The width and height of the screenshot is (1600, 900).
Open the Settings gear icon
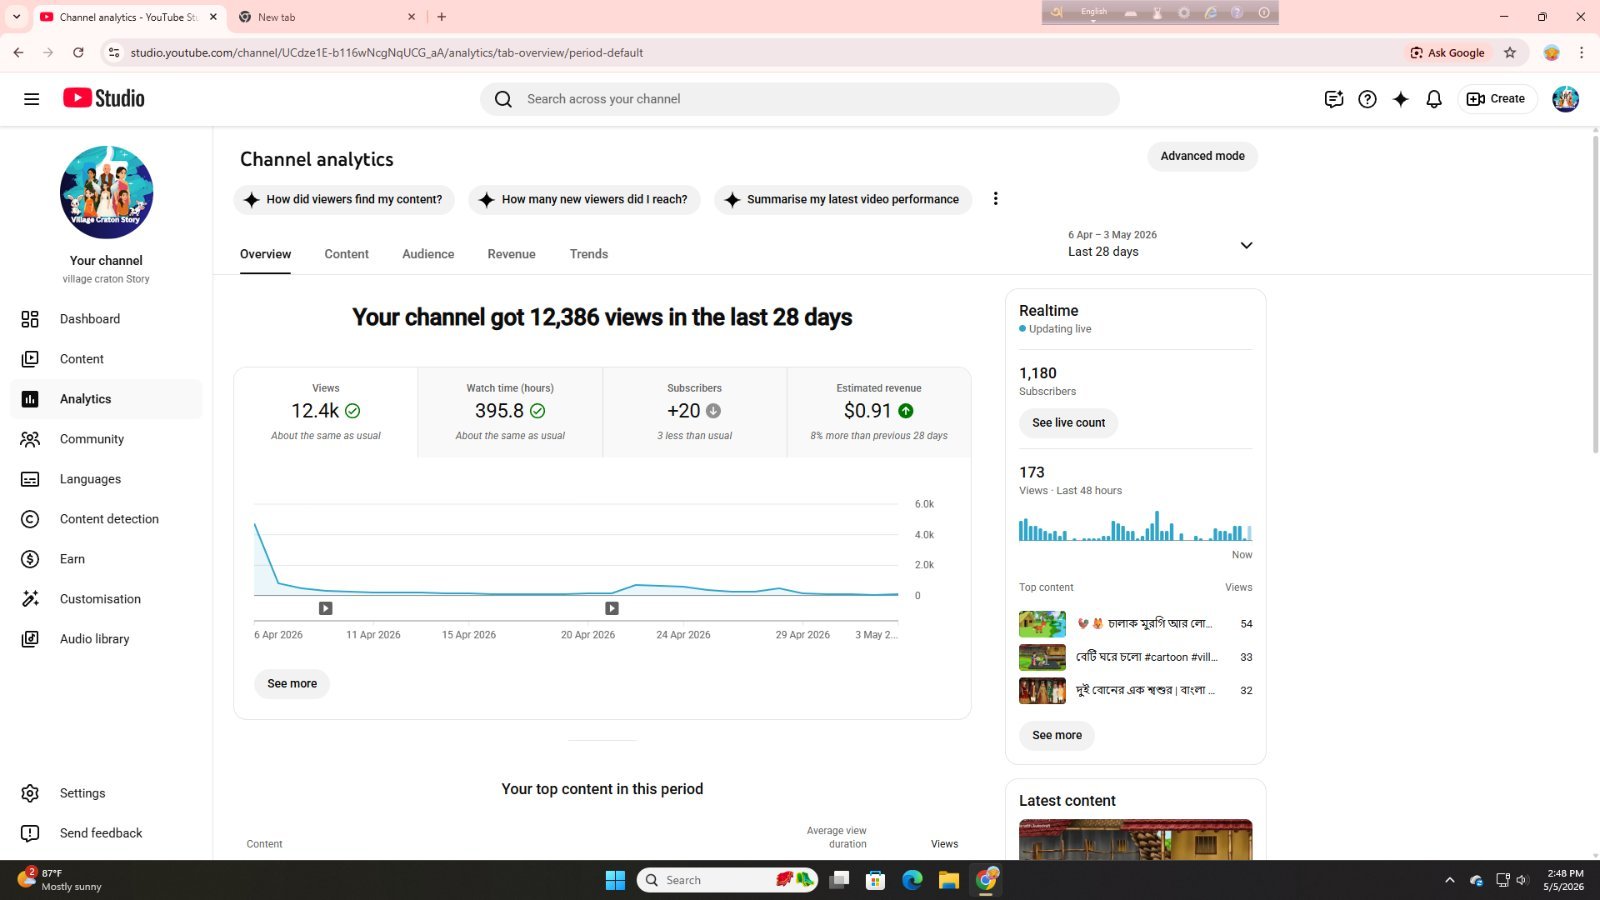tap(30, 793)
